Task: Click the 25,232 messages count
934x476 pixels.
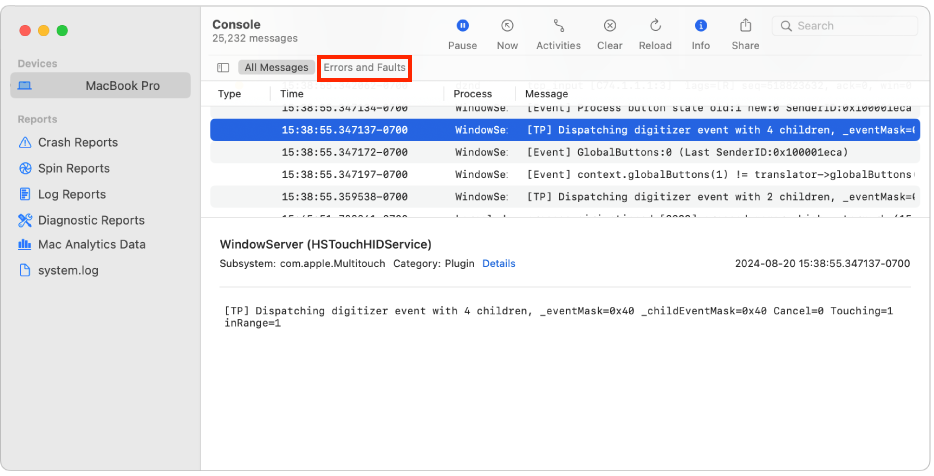Action: (255, 38)
